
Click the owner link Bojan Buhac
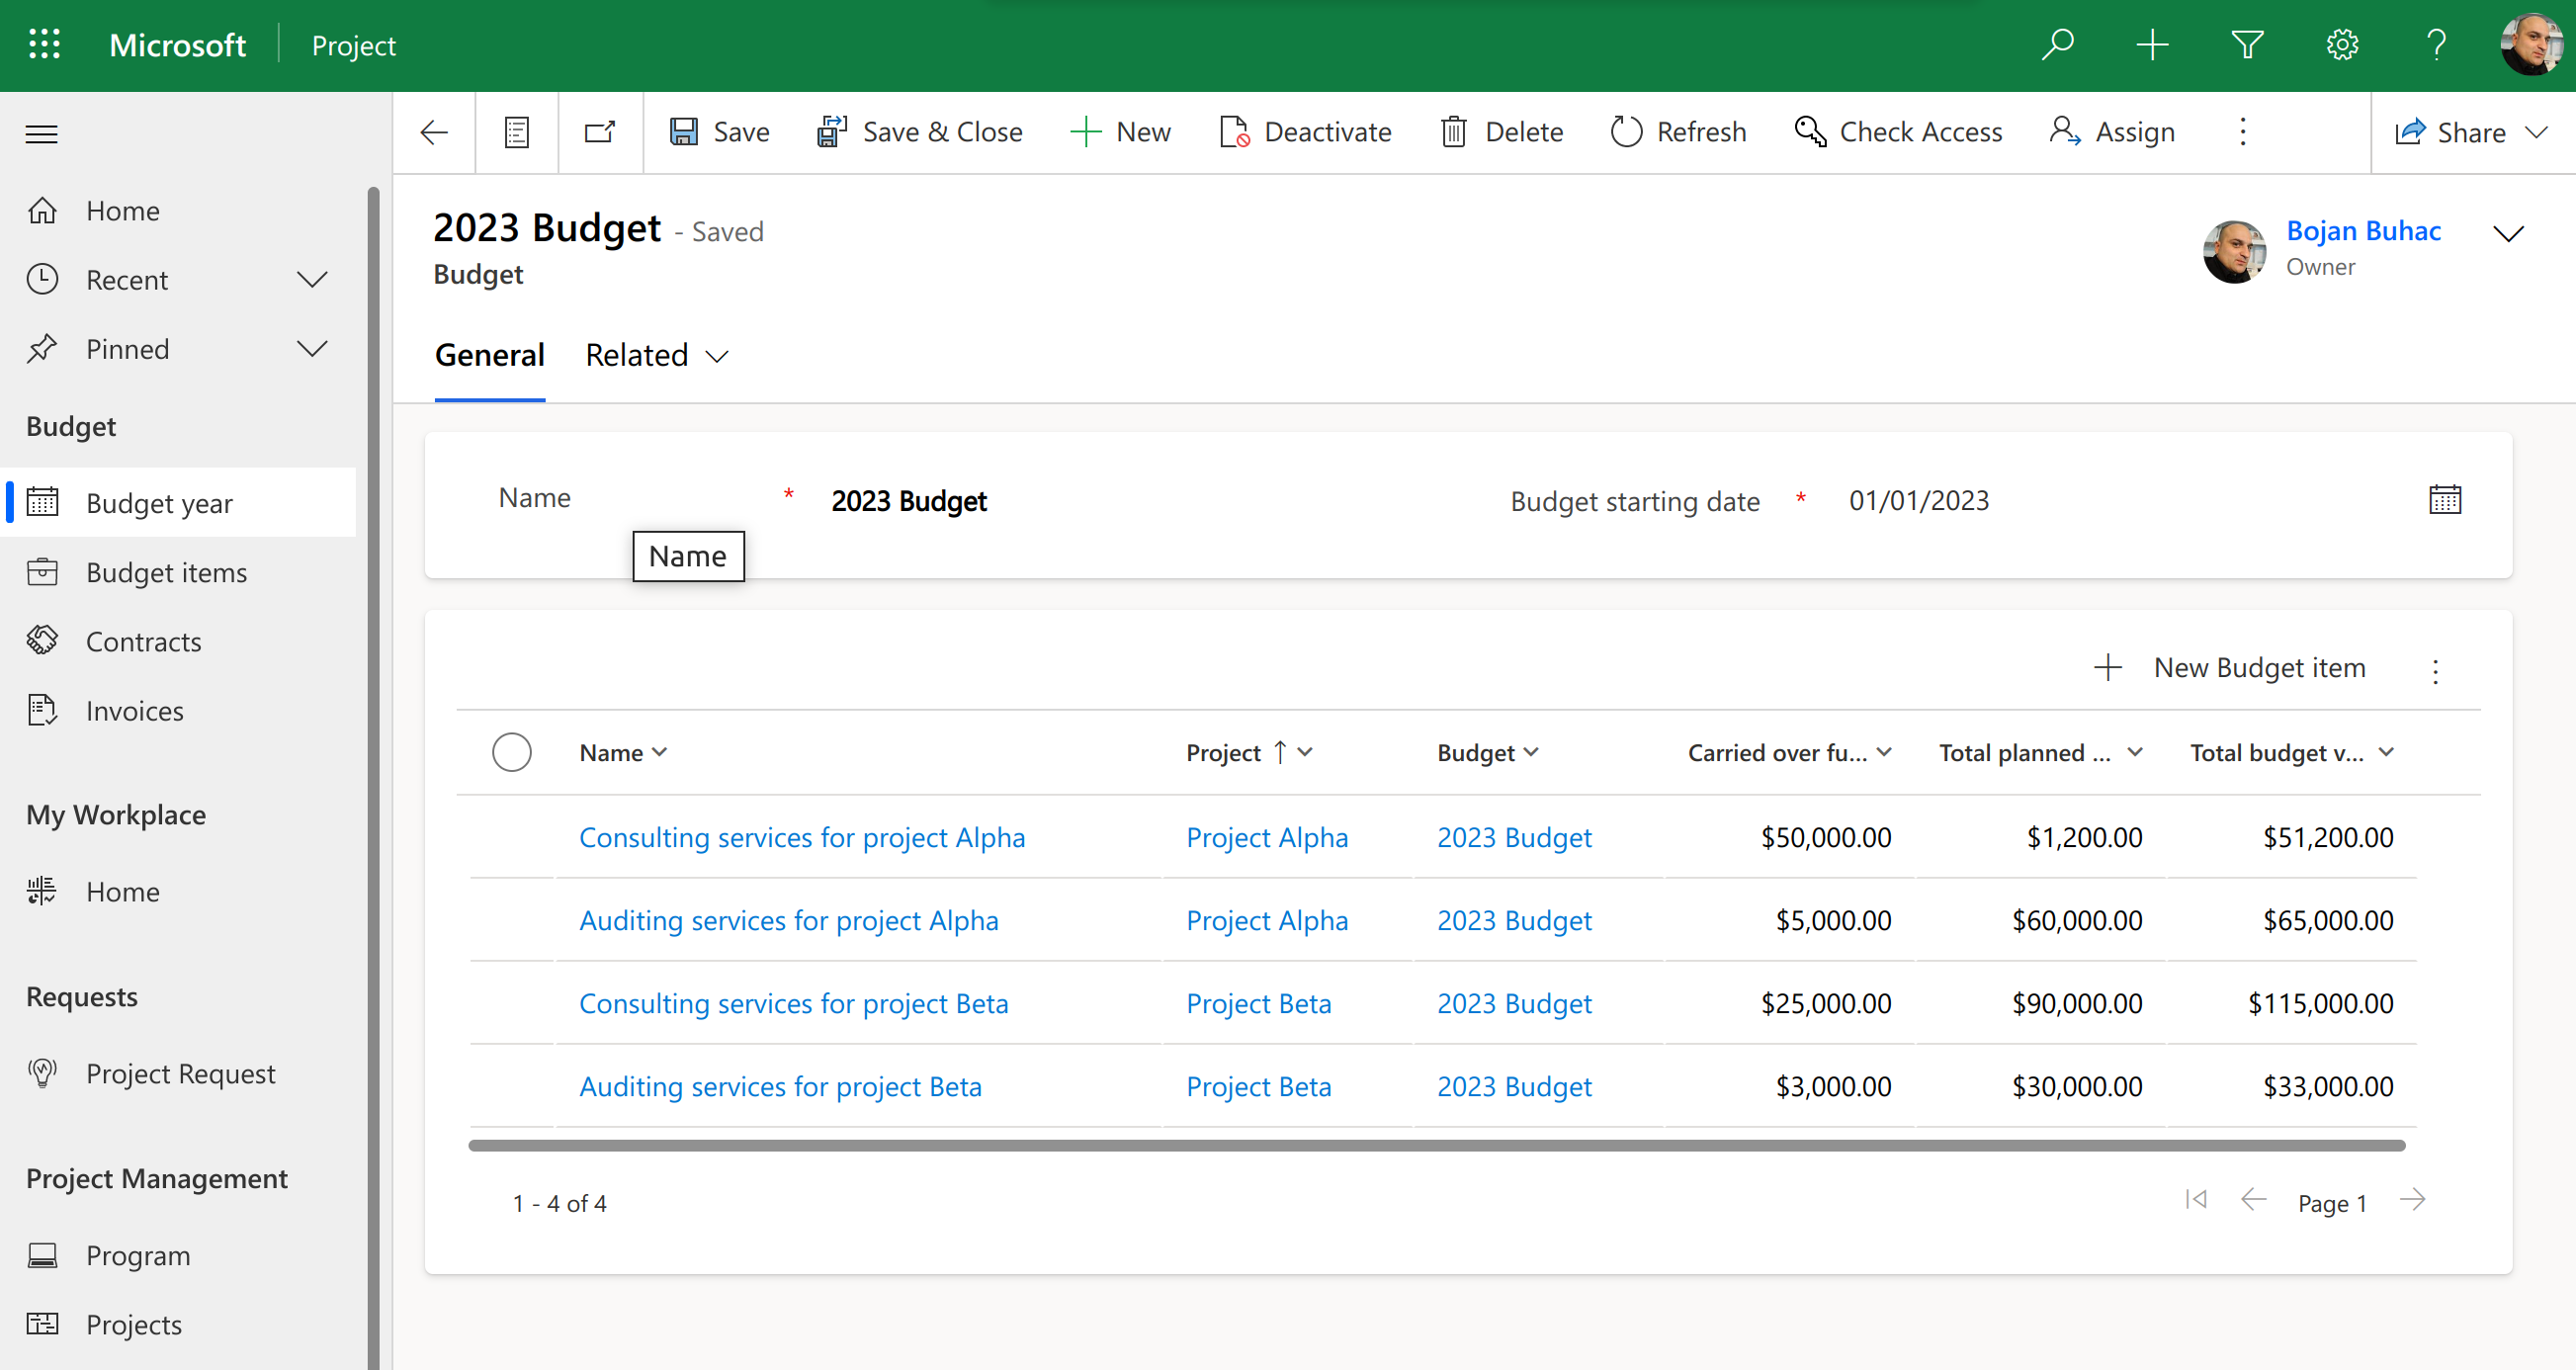[x=2363, y=231]
